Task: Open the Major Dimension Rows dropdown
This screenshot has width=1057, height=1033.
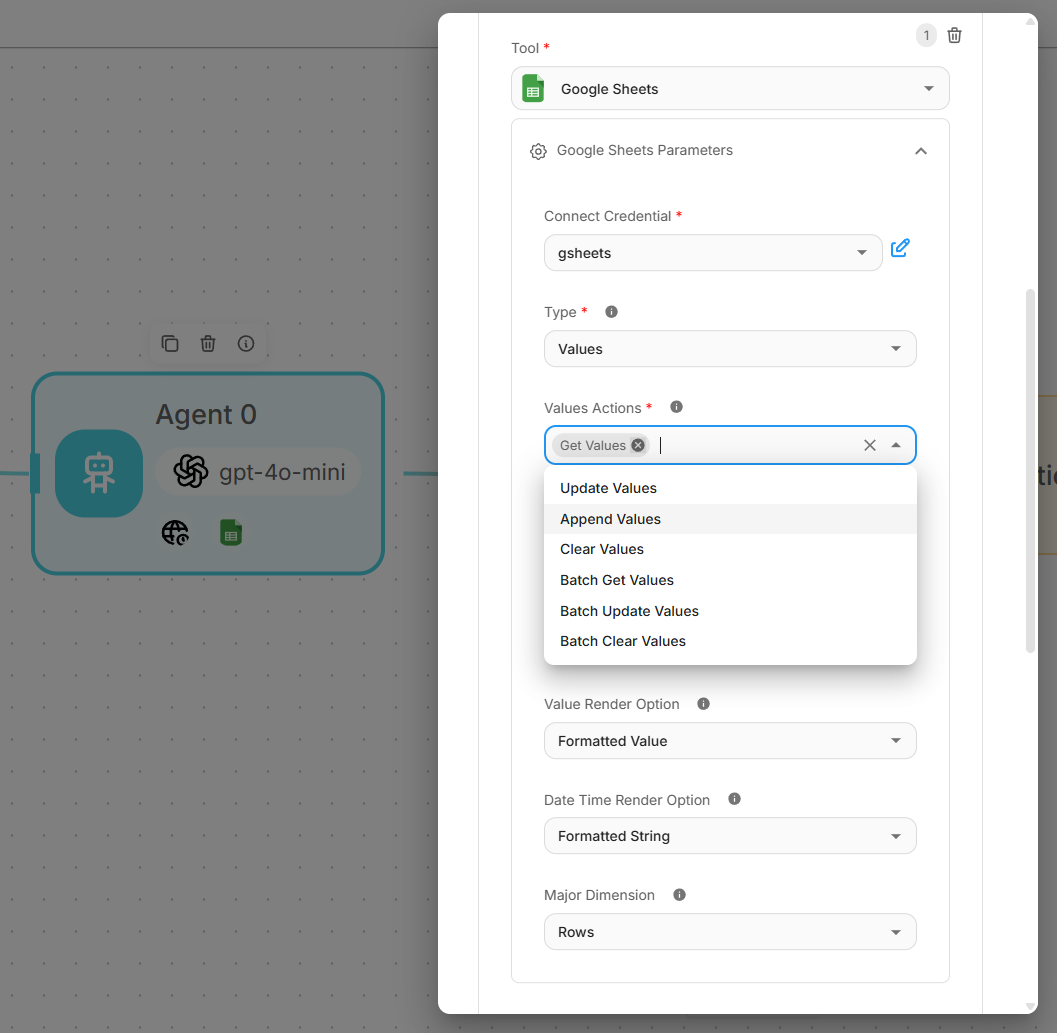Action: coord(730,932)
